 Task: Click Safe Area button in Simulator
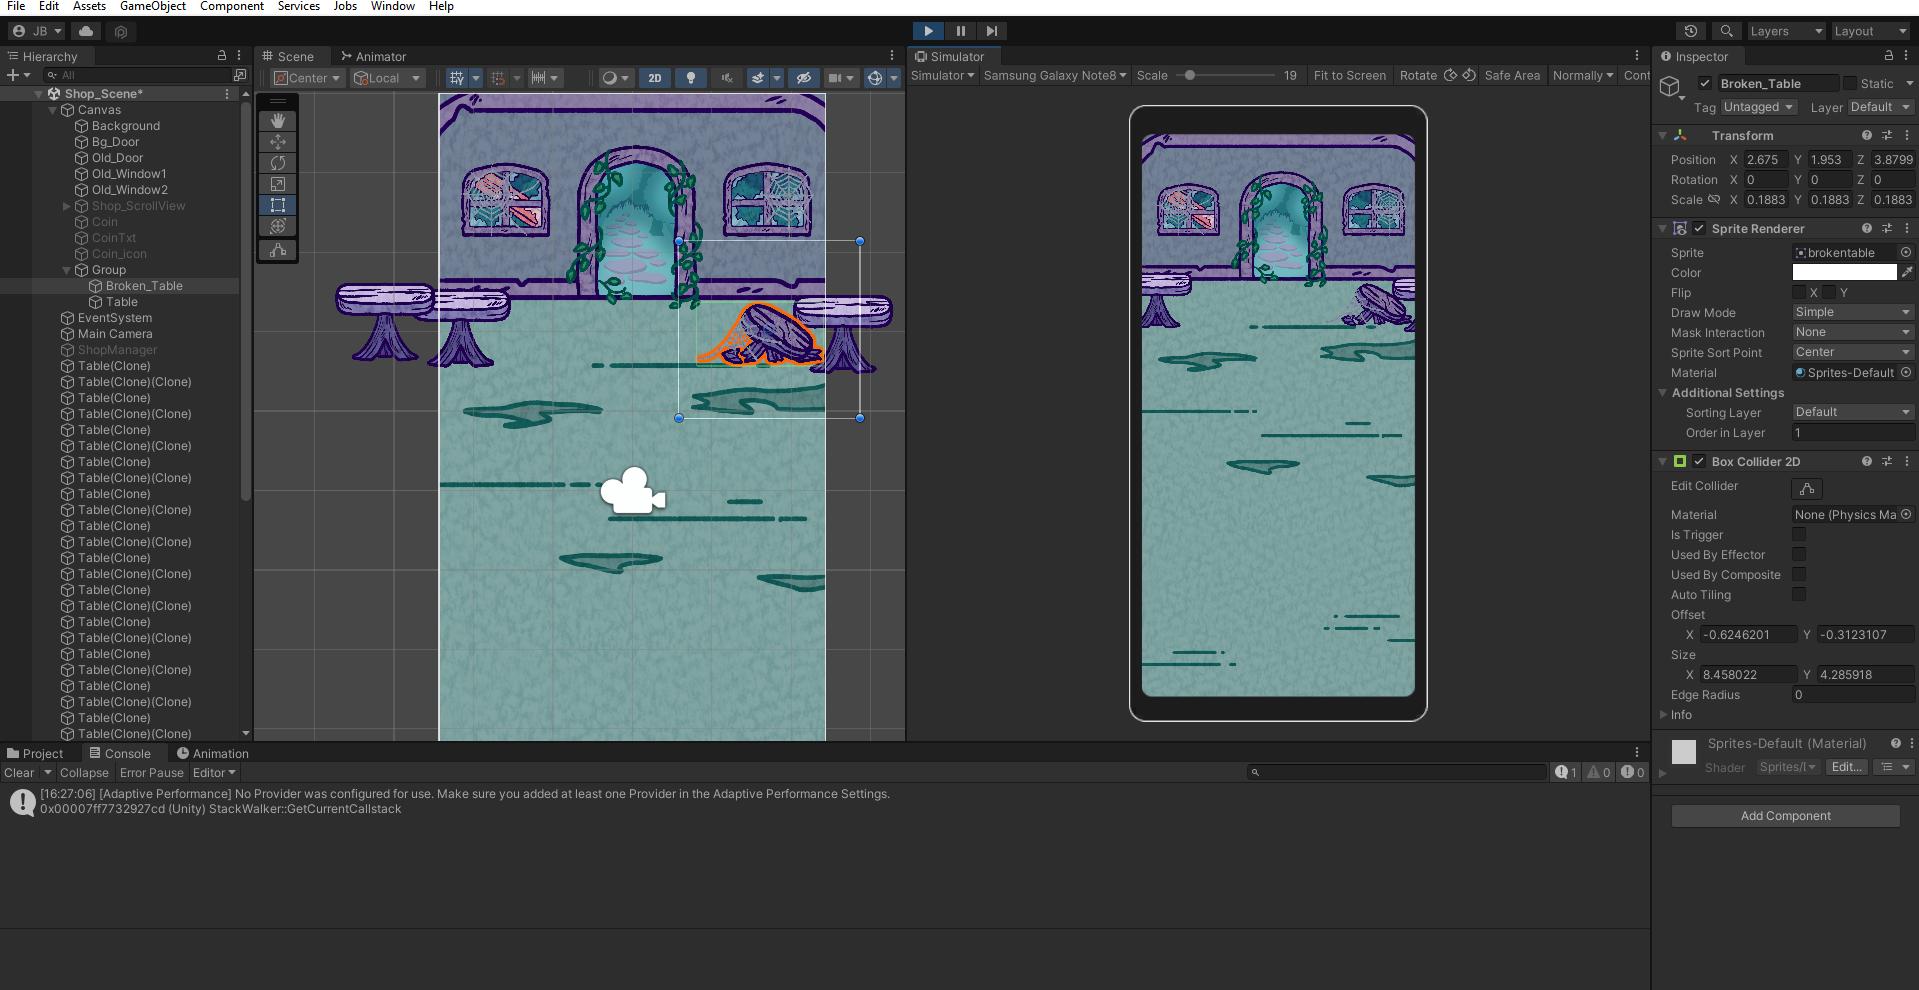pyautogui.click(x=1512, y=75)
